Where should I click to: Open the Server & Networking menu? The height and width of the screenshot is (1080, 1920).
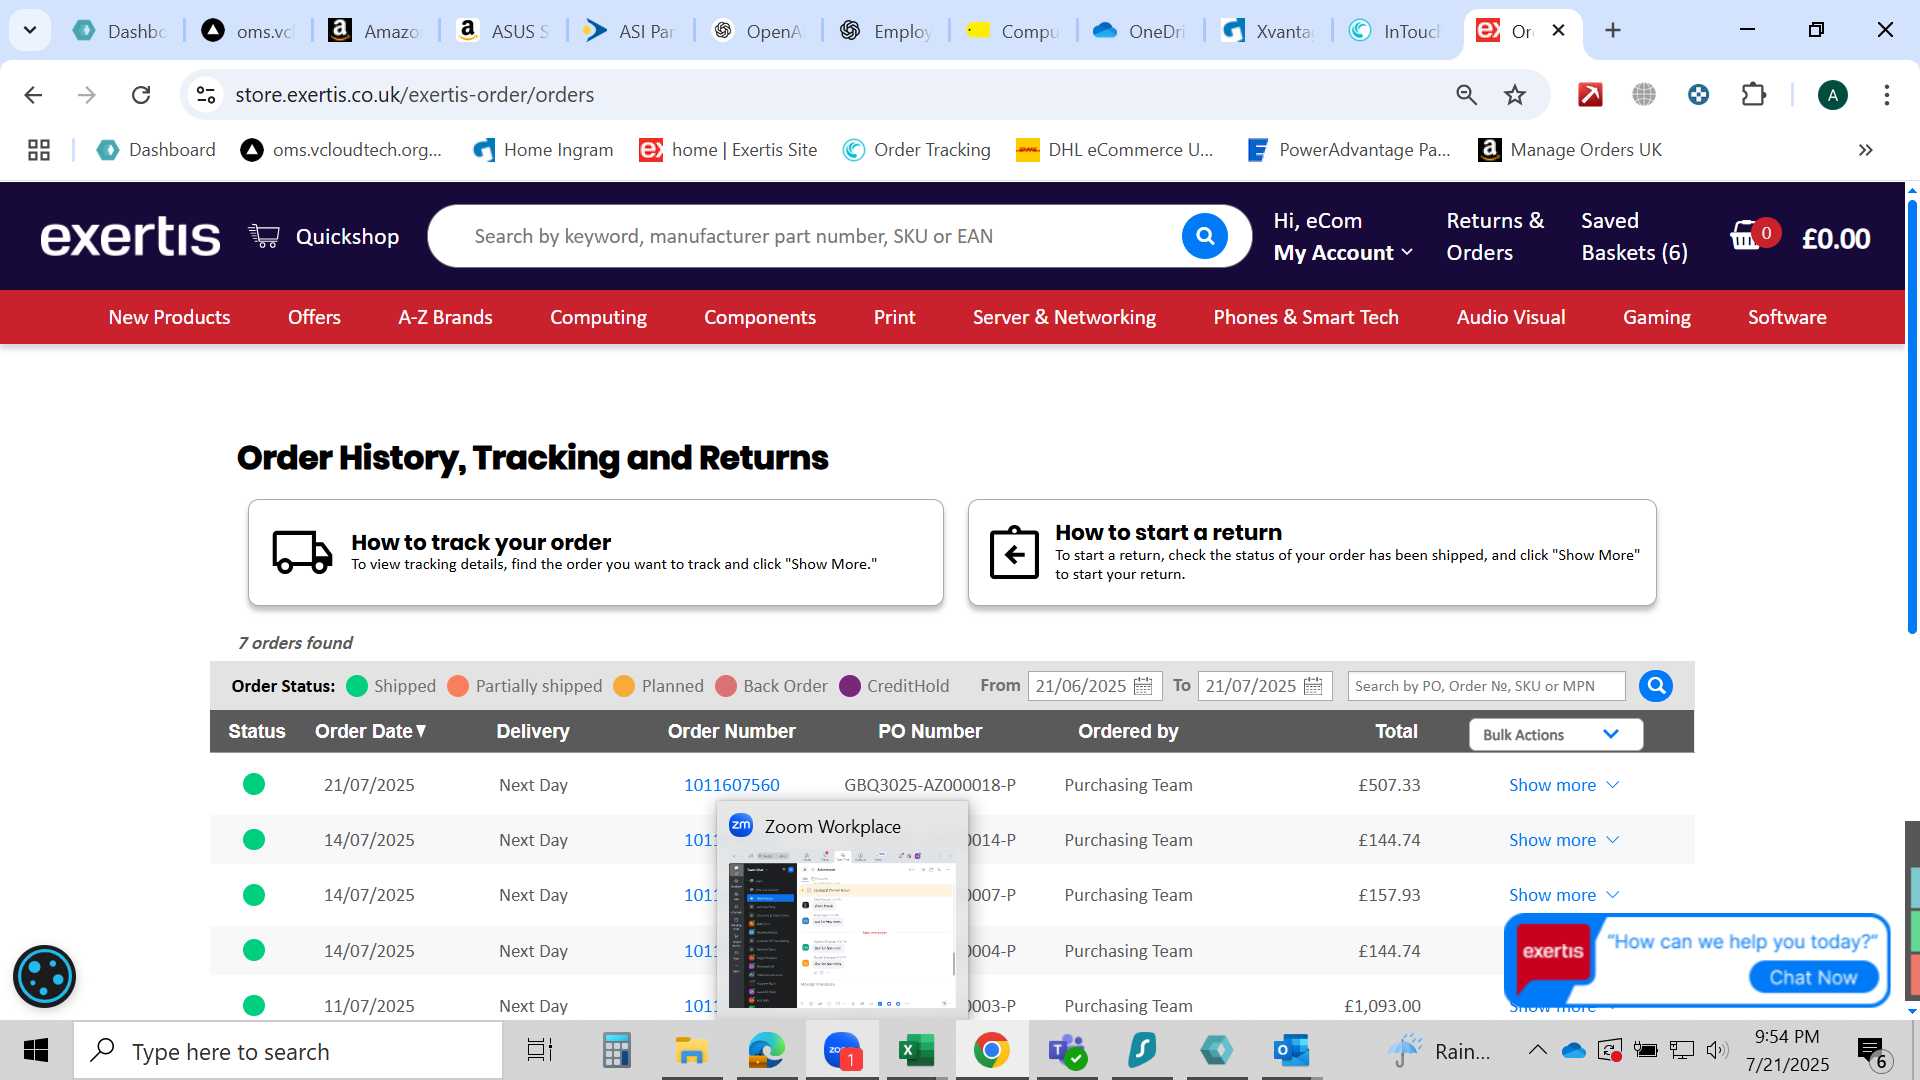pos(1064,317)
